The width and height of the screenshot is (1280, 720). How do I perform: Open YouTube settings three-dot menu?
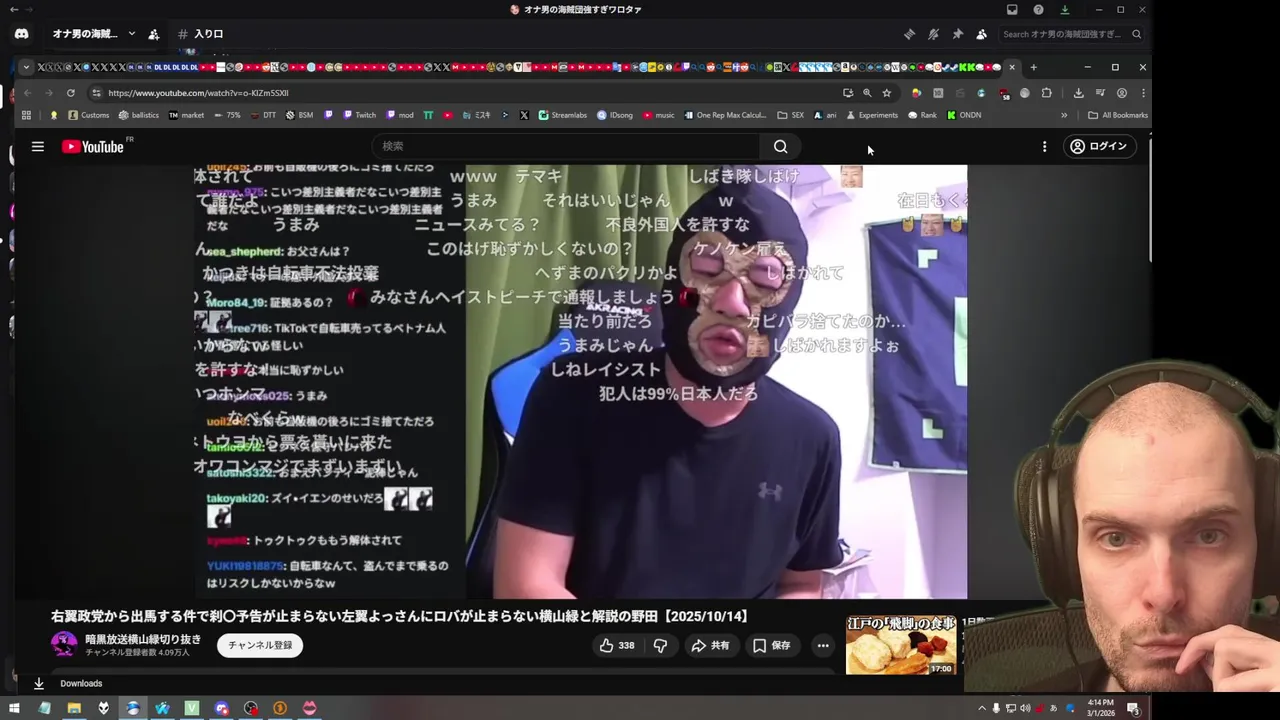1044,146
